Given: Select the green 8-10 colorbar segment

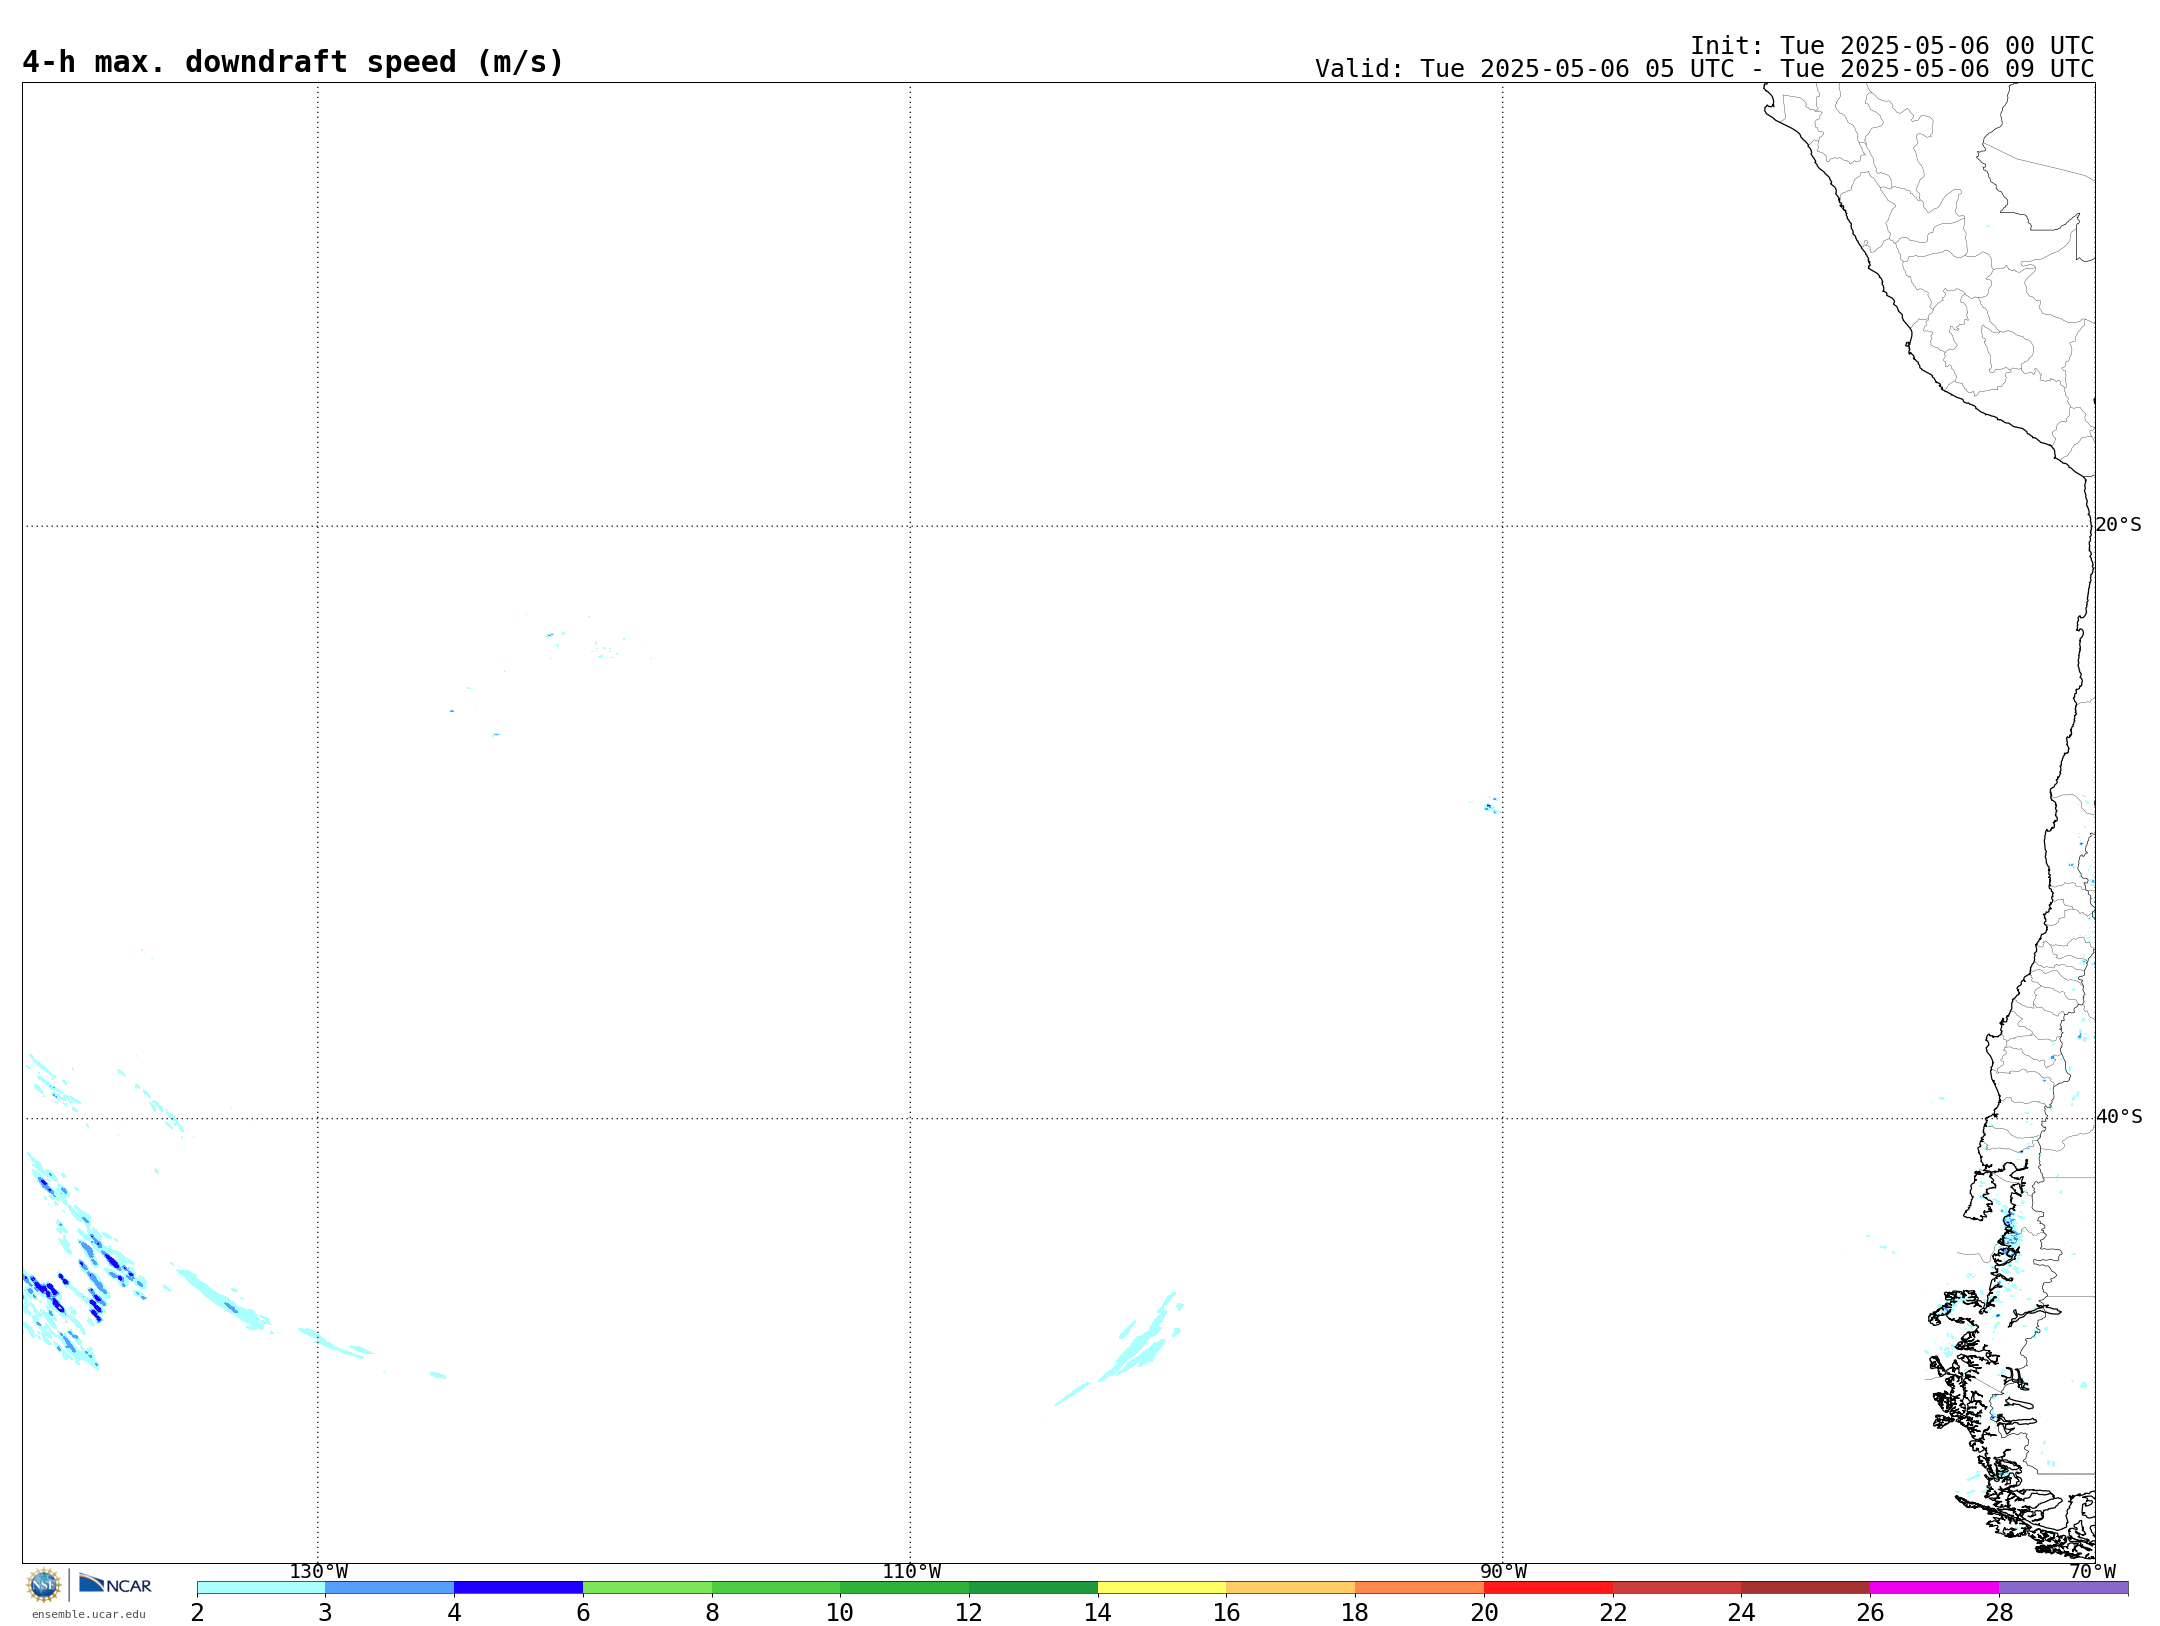Looking at the screenshot, I should pos(776,1588).
